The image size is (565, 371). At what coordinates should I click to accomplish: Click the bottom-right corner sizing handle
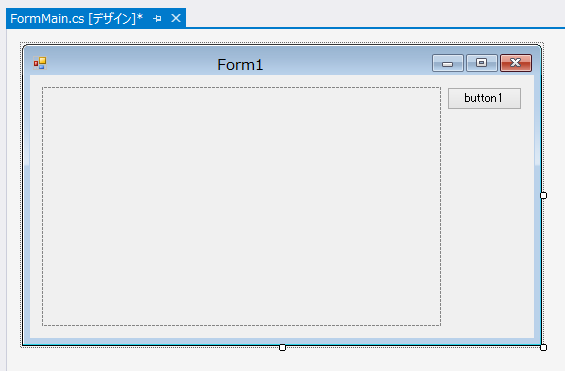coord(543,347)
